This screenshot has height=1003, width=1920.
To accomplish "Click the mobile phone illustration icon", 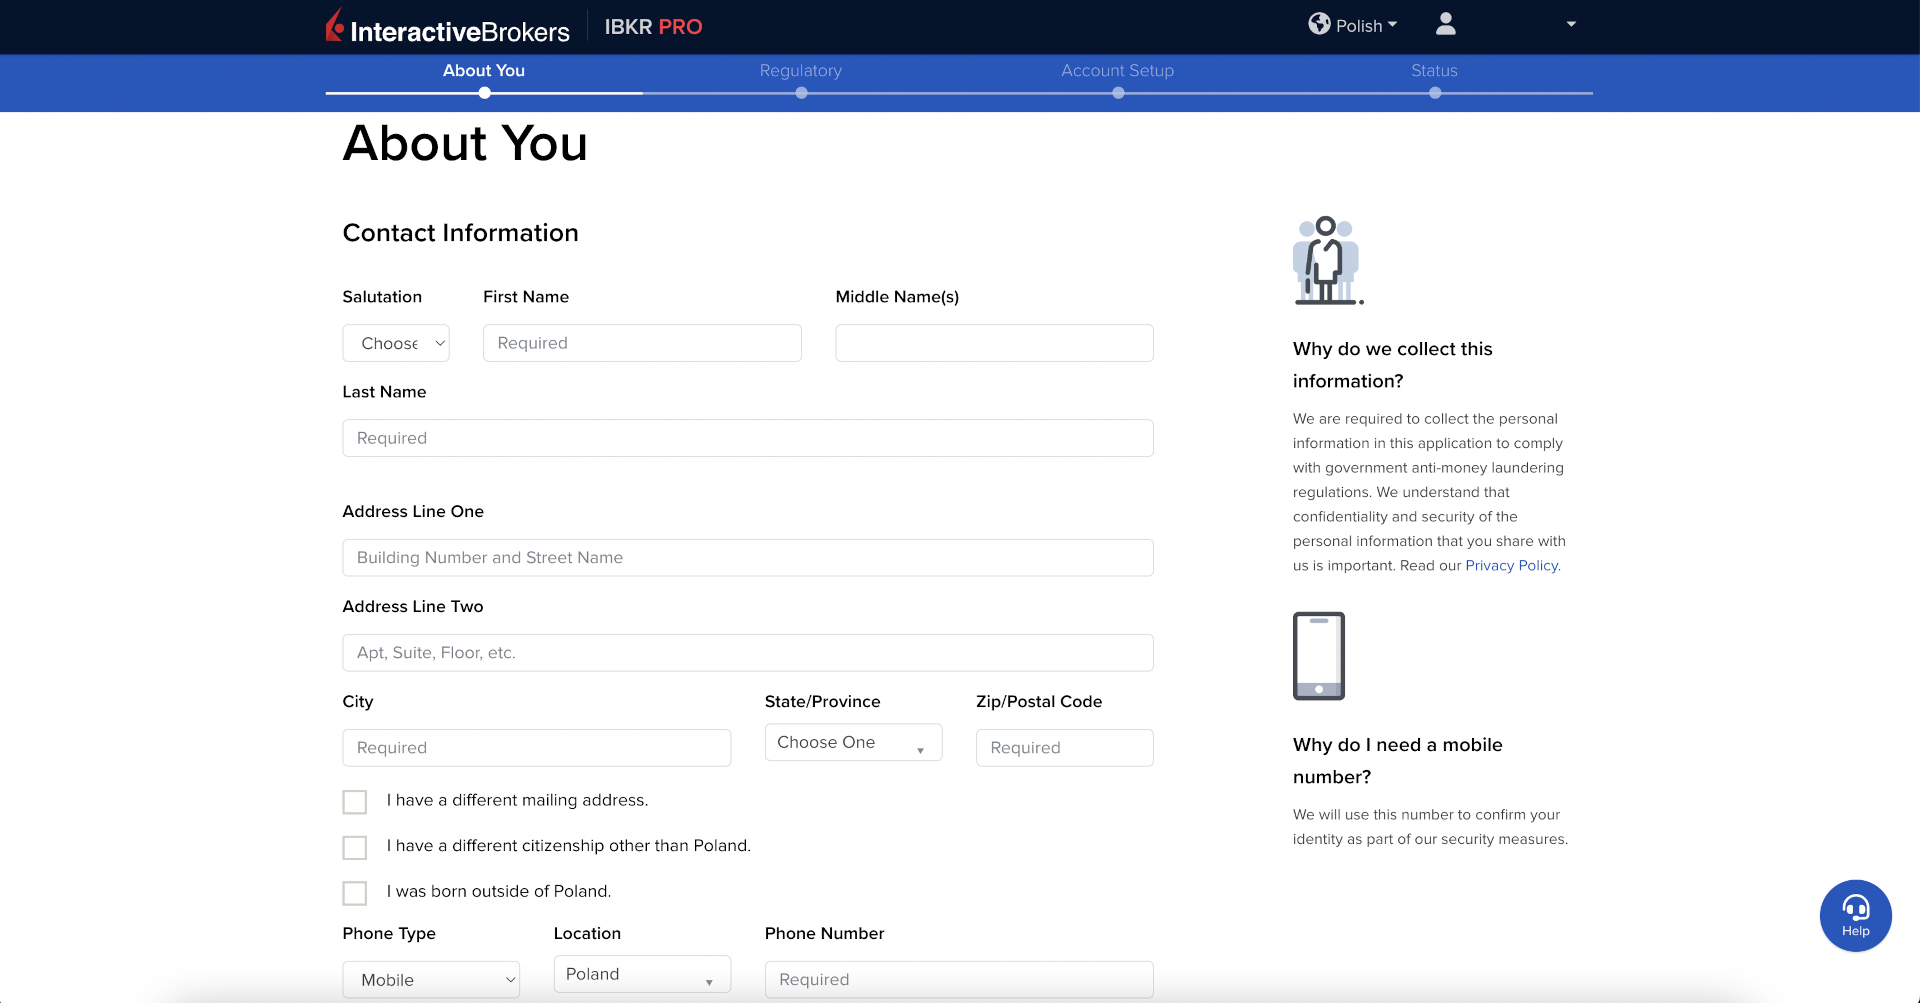I will (1318, 656).
